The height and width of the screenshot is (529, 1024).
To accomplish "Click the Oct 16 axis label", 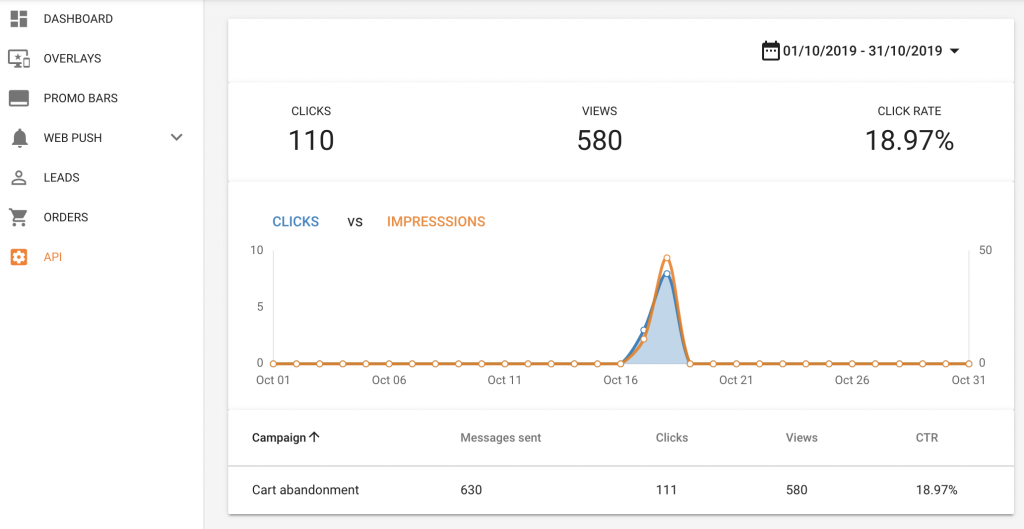I will tap(620, 380).
